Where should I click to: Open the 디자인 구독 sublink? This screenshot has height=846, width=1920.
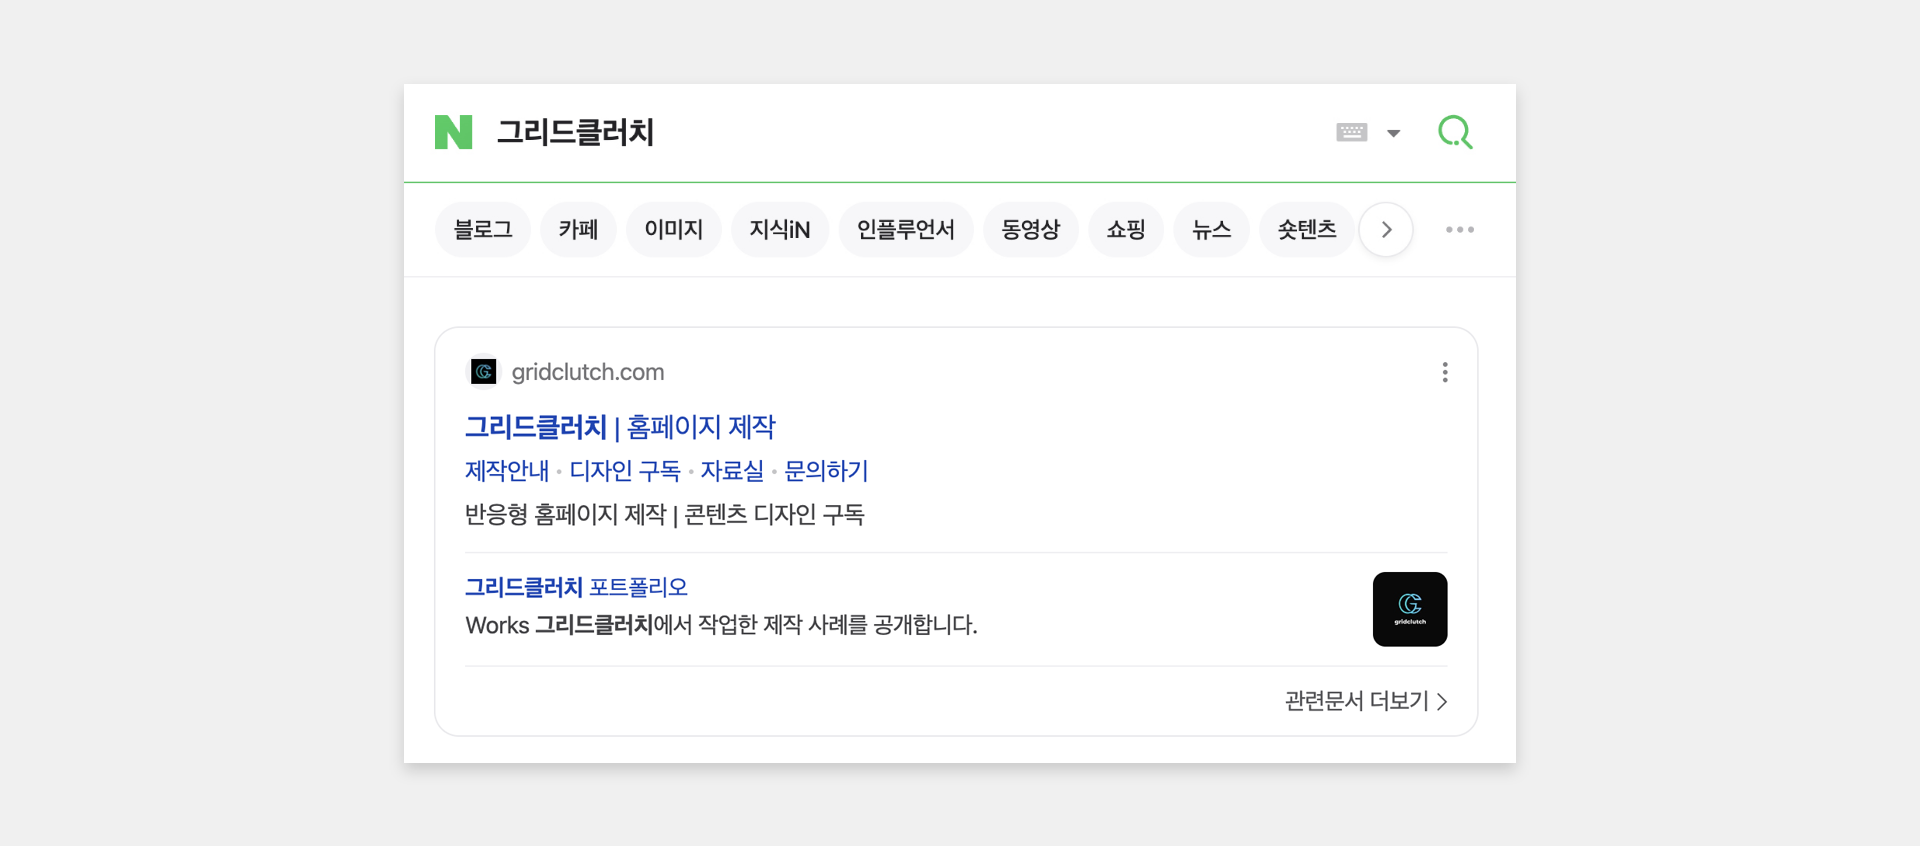625,471
